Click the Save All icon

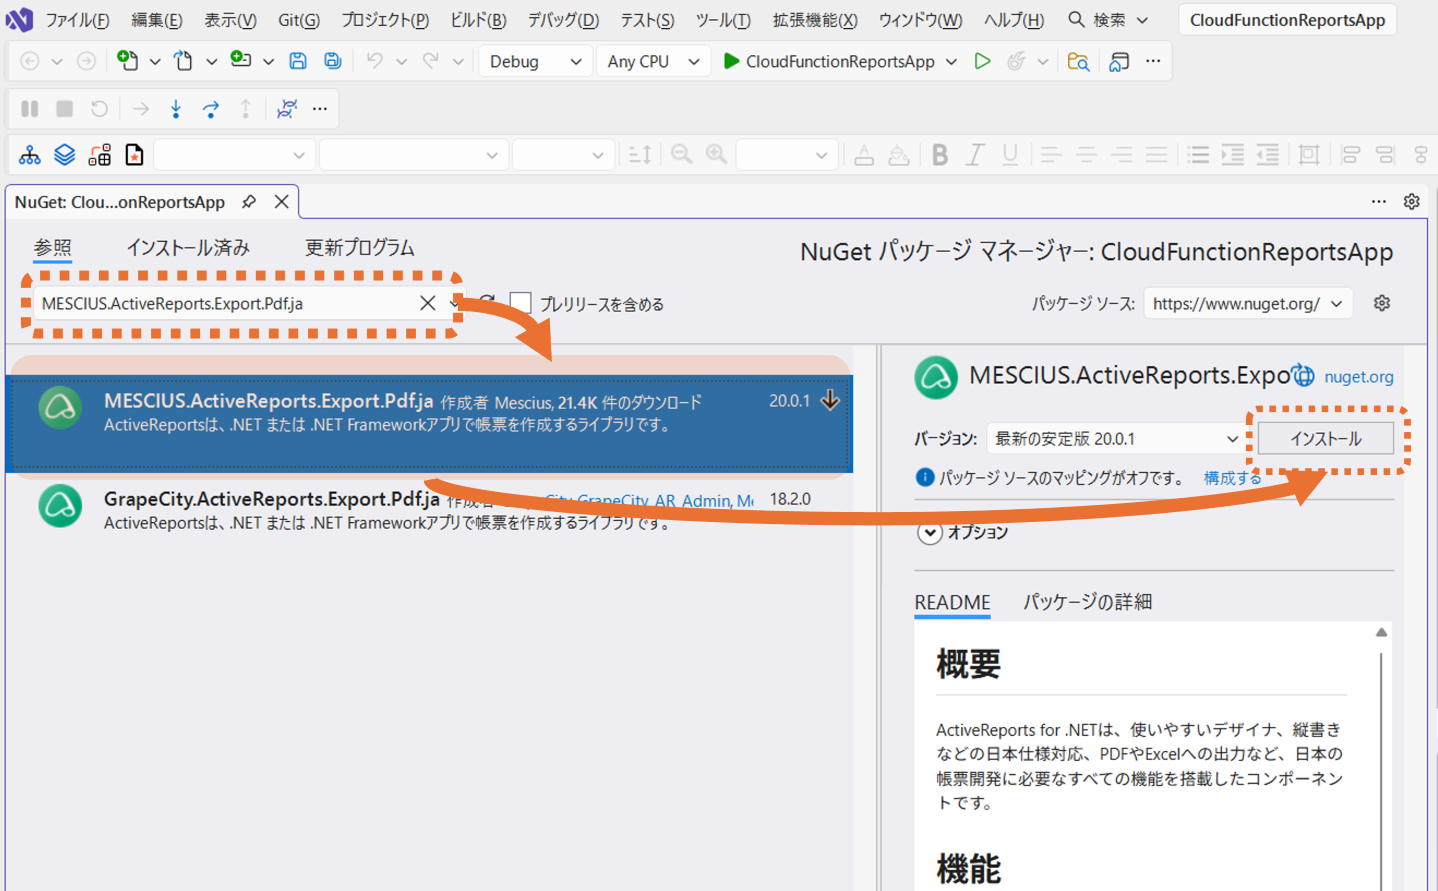333,61
